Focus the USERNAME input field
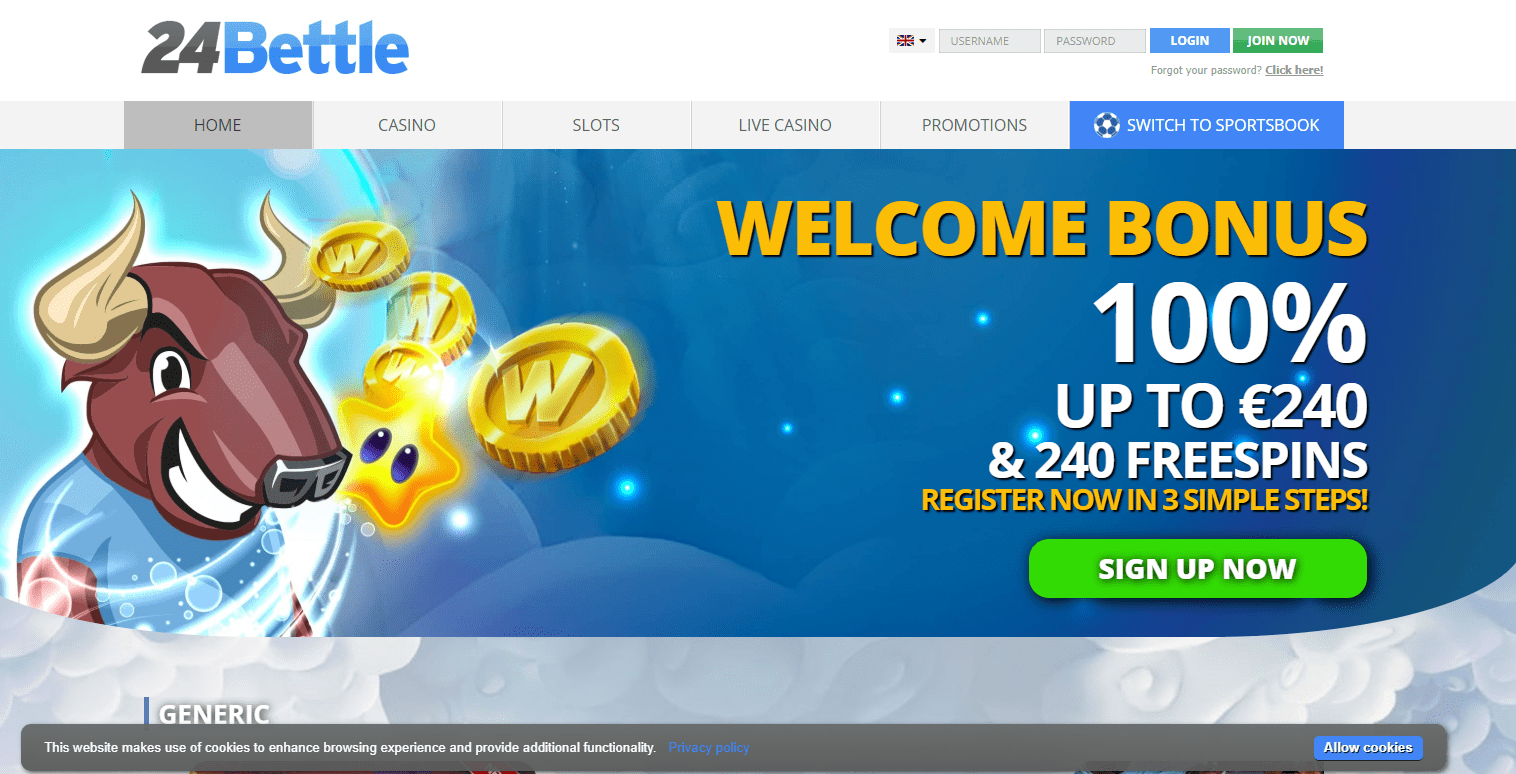 tap(990, 41)
